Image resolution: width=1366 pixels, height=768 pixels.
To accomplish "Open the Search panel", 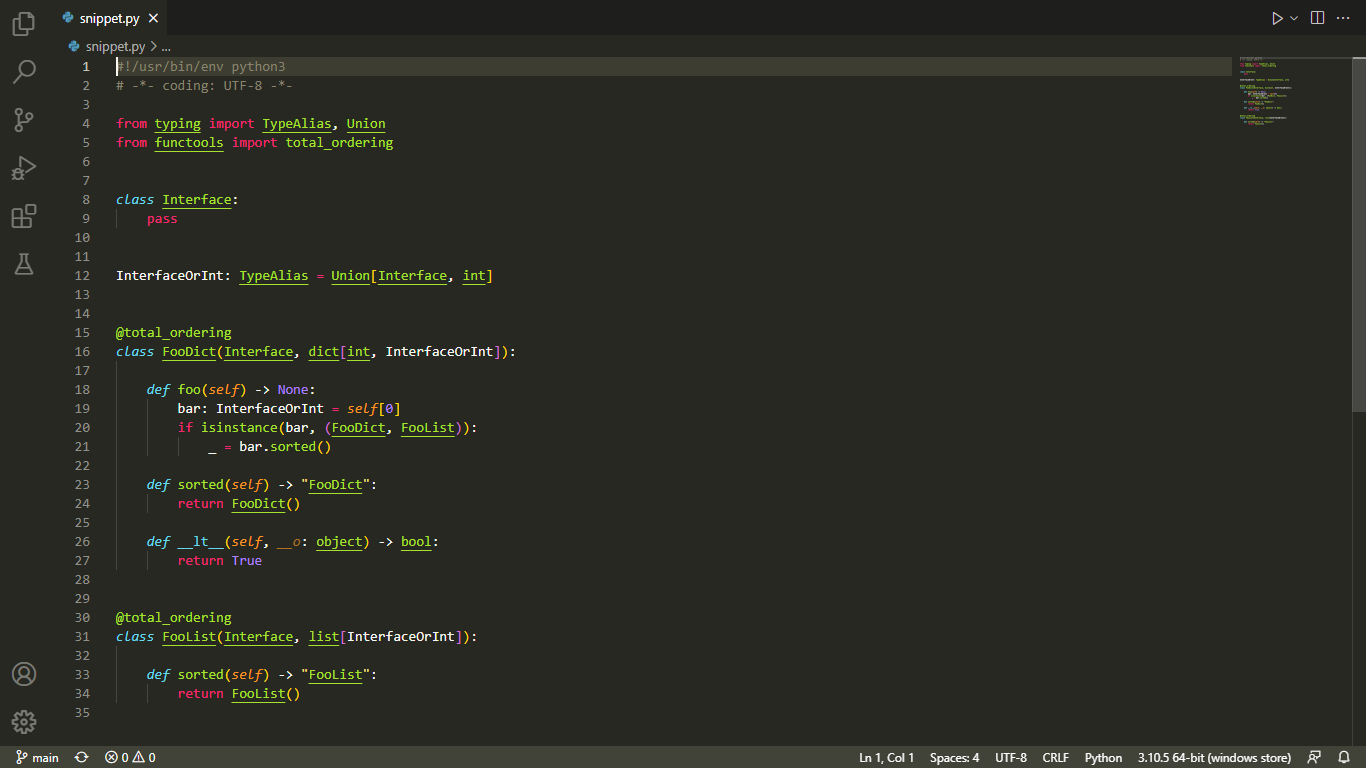I will (23, 72).
